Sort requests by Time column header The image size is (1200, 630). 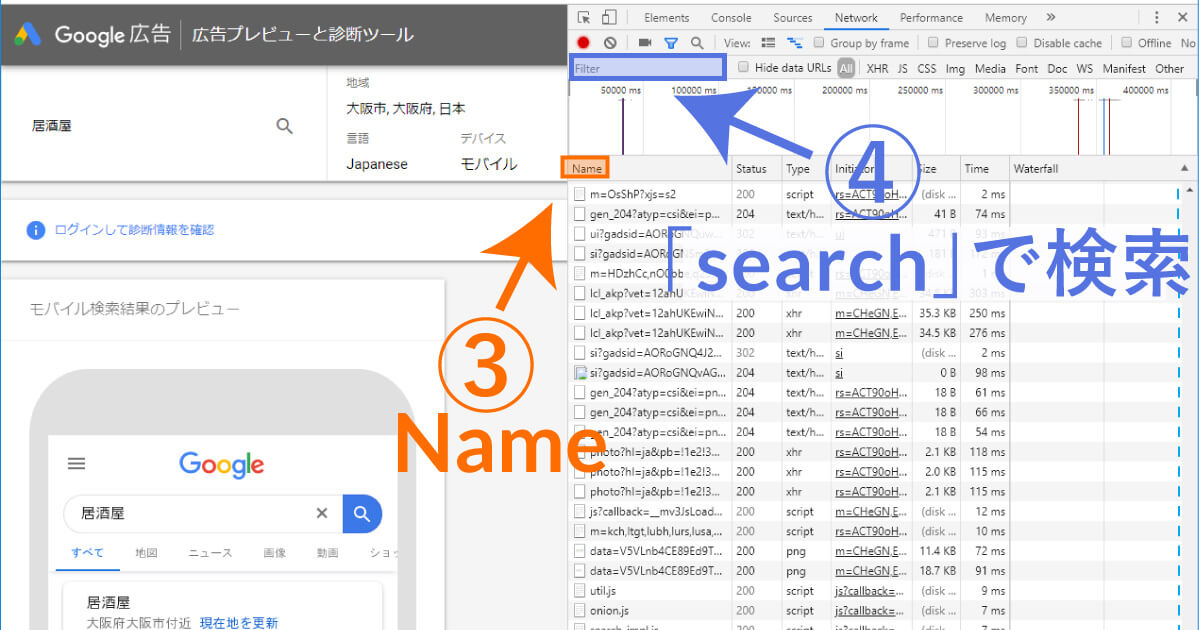coord(985,169)
